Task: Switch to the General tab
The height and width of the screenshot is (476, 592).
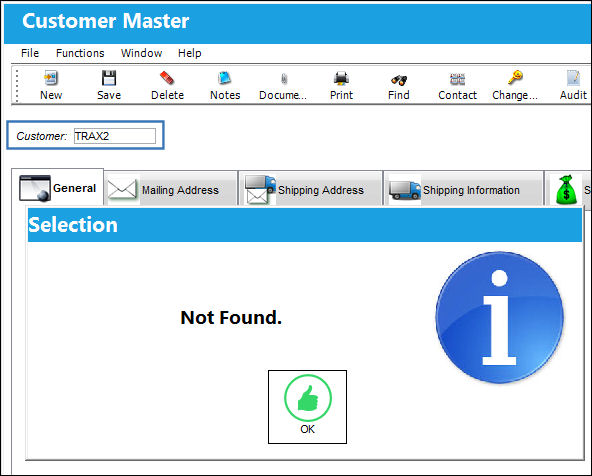Action: pyautogui.click(x=57, y=187)
